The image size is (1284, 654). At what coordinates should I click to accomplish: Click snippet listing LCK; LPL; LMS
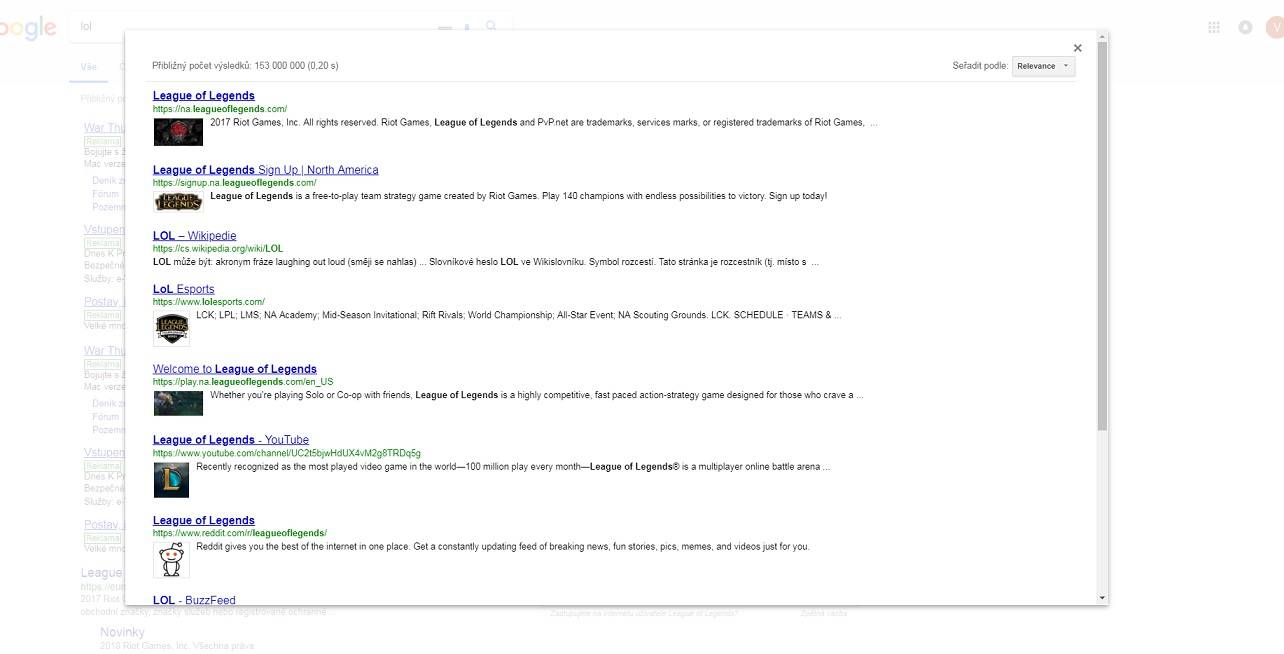point(518,315)
